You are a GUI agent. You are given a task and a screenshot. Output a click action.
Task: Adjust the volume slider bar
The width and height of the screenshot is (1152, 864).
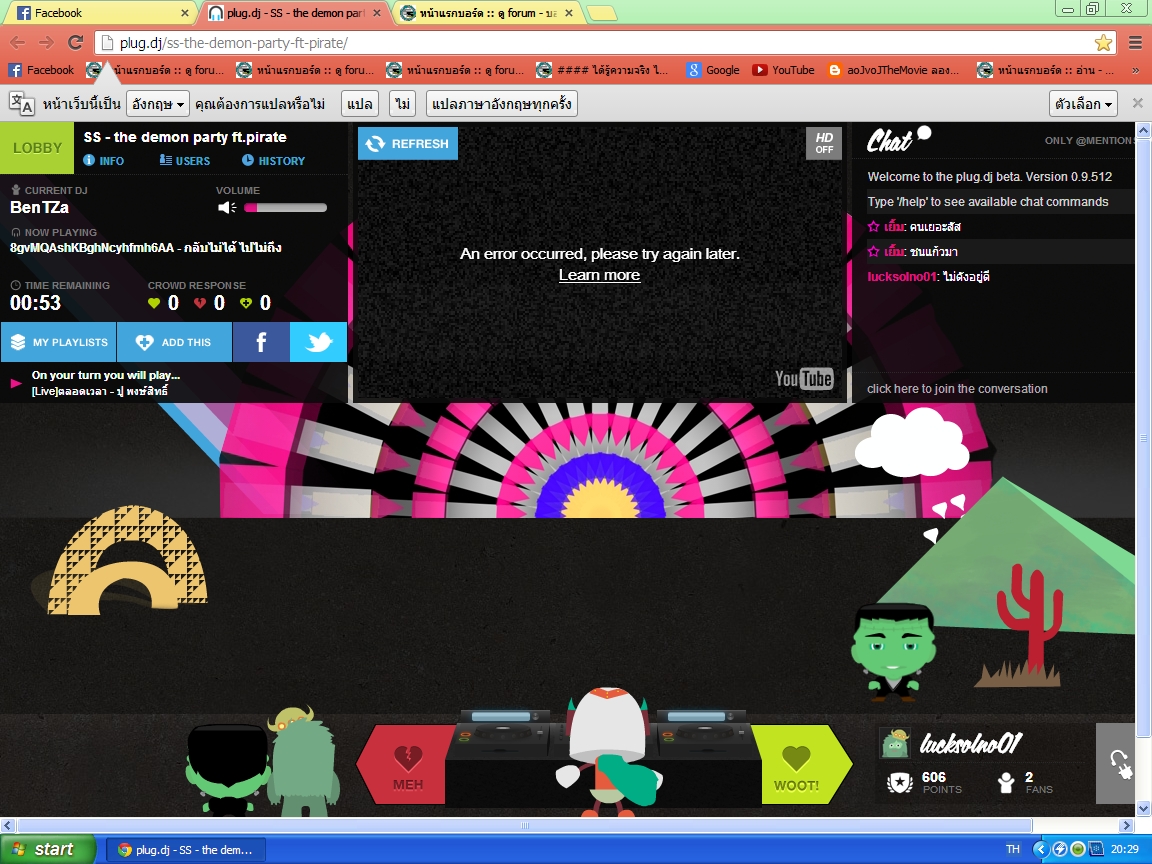click(x=286, y=208)
